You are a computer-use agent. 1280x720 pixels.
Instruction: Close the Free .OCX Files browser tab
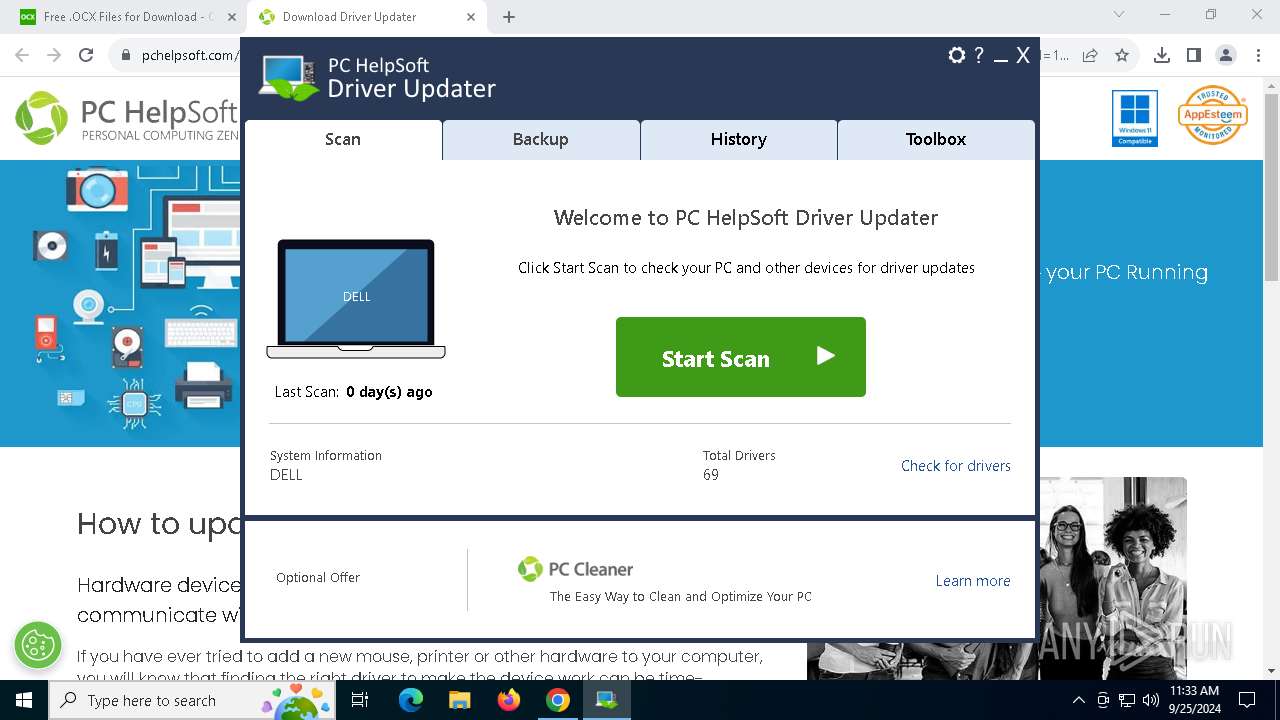coord(232,17)
